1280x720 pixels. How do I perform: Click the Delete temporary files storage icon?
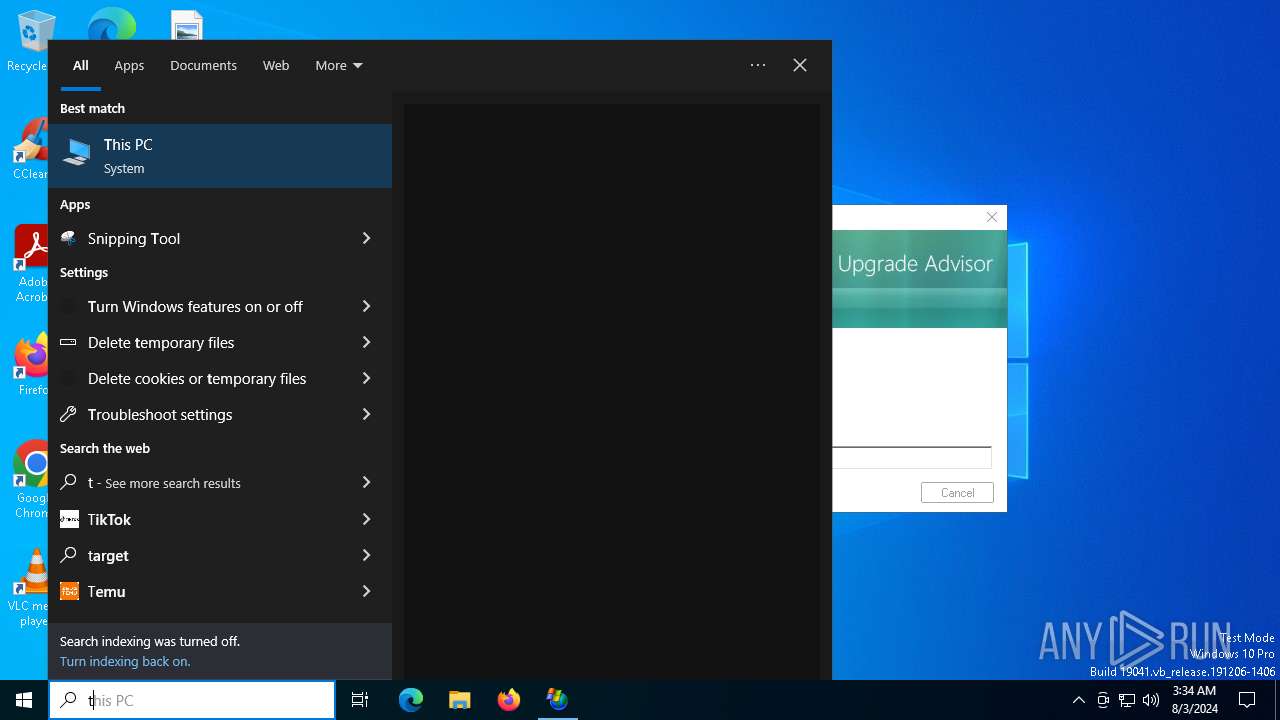[x=69, y=342]
